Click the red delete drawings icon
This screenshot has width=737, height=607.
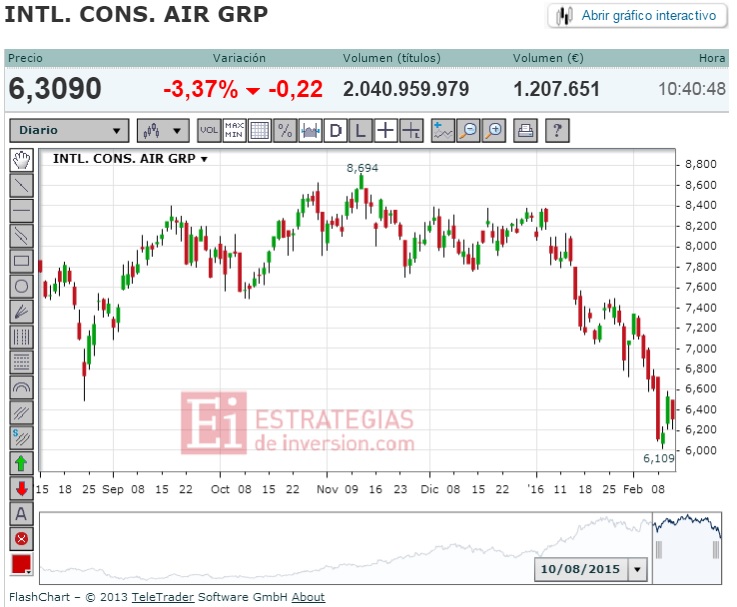pyautogui.click(x=21, y=539)
